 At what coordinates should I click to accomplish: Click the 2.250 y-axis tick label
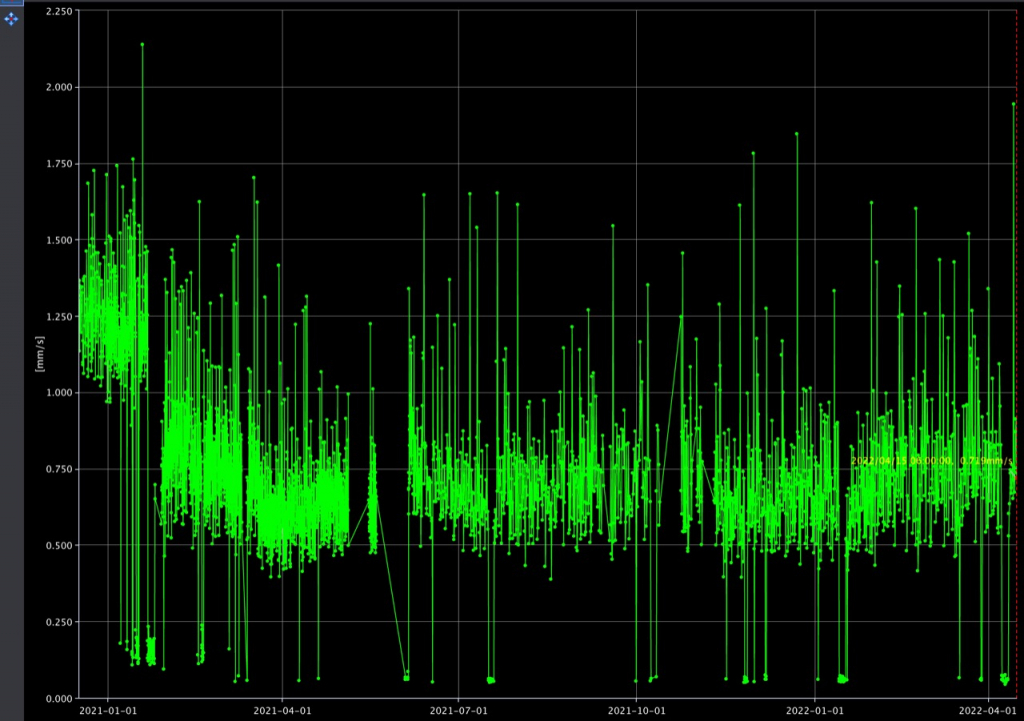point(57,11)
